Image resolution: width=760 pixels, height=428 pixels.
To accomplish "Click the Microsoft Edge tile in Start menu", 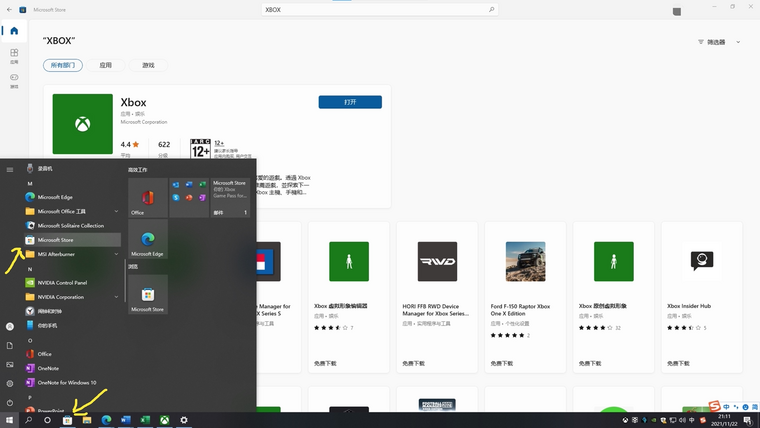I will 148,238.
